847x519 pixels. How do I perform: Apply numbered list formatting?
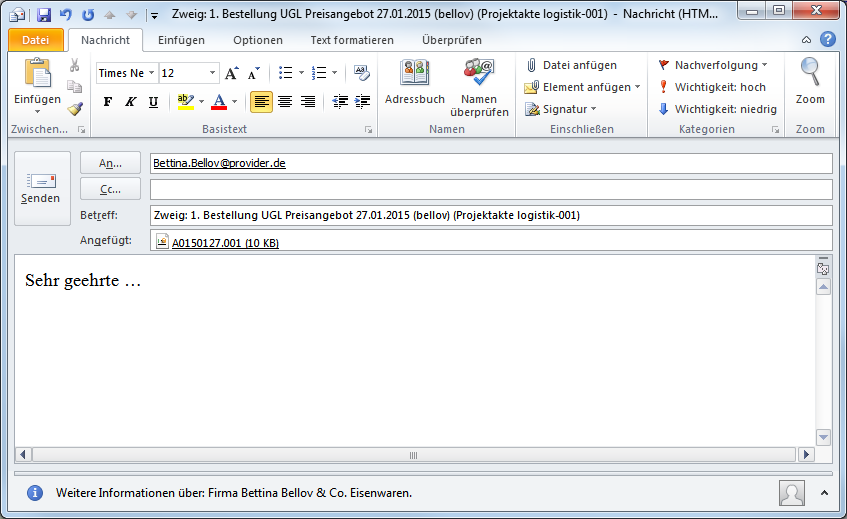click(x=319, y=73)
